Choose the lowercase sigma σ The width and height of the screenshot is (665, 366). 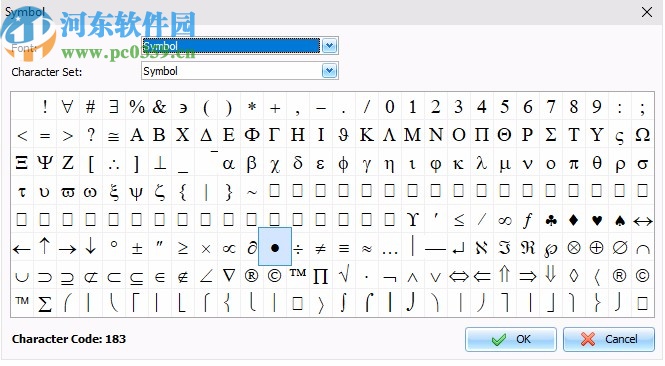643,164
